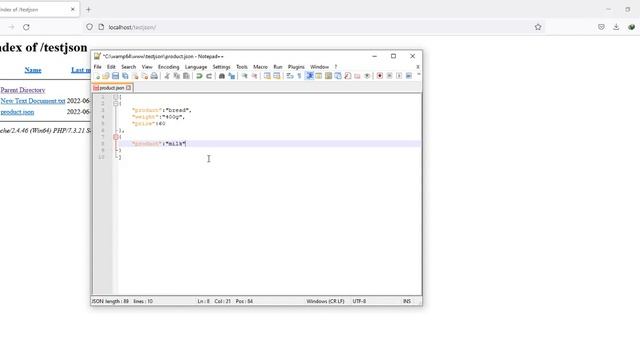Open the Language menu
Viewport: 640px width, 360px height.
click(x=196, y=67)
